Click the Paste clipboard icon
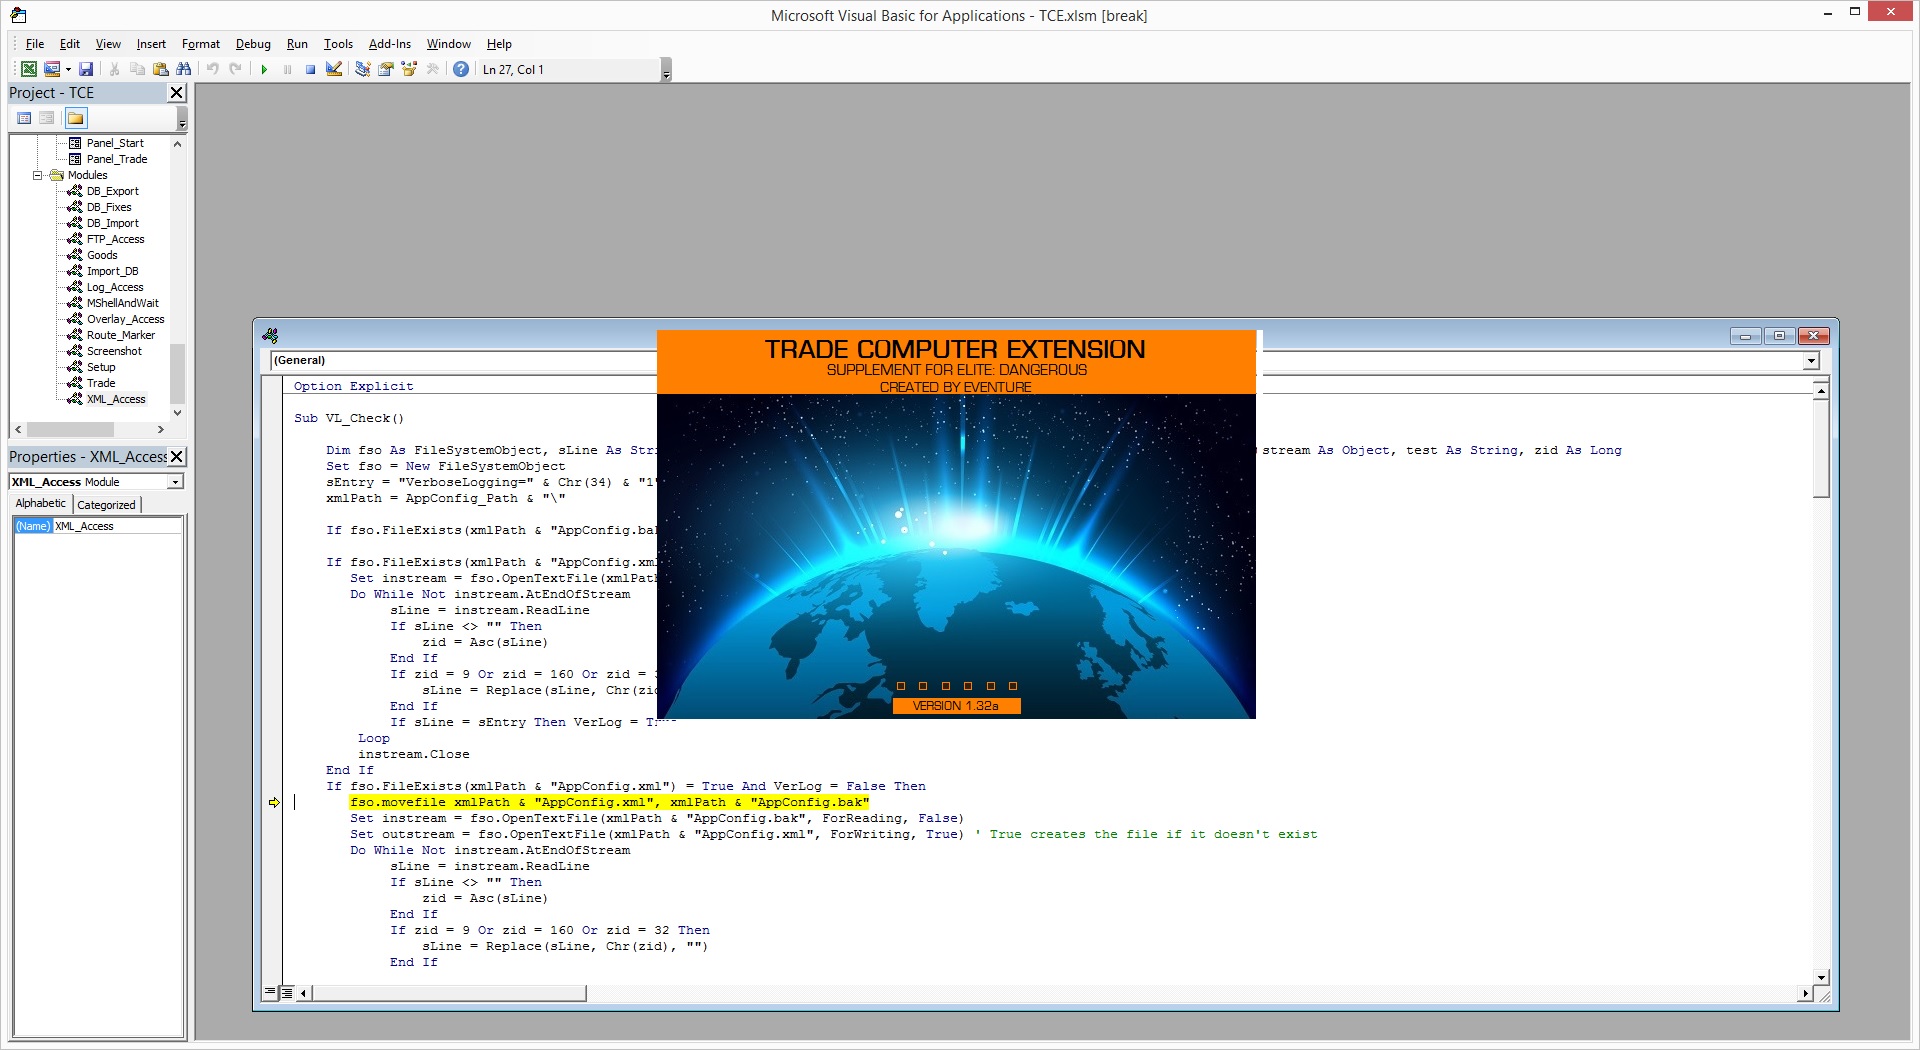The height and width of the screenshot is (1050, 1920). pyautogui.click(x=161, y=69)
